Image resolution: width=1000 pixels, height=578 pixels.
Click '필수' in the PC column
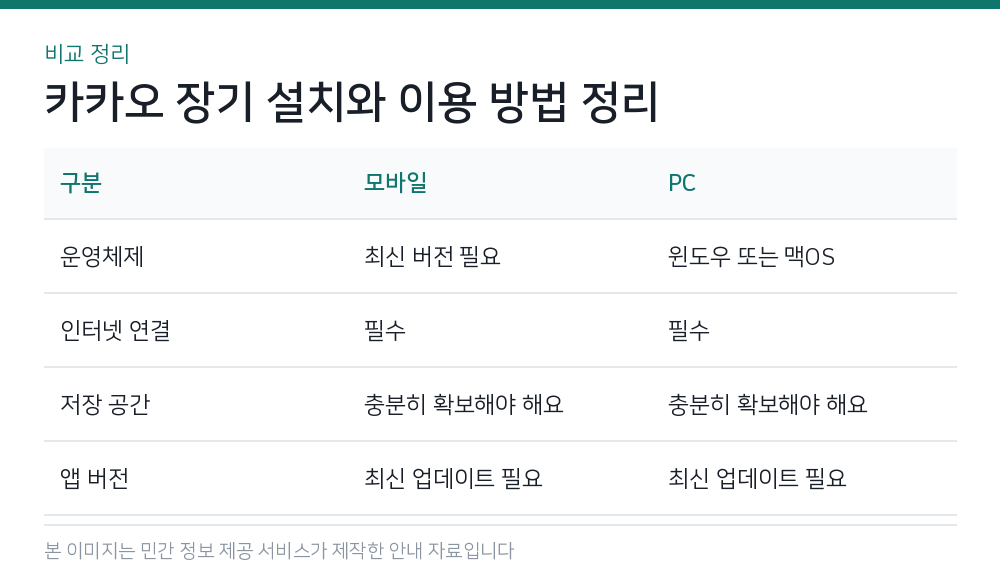pyautogui.click(x=689, y=330)
